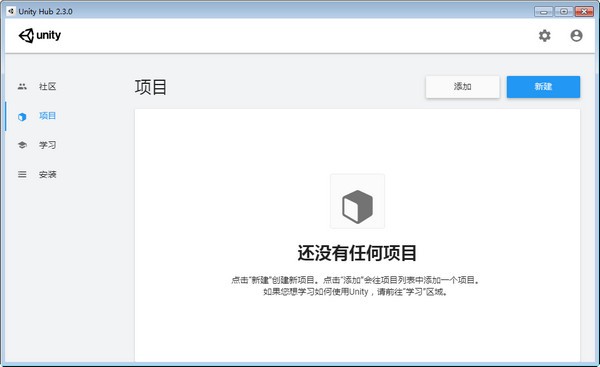Image resolution: width=600 pixels, height=367 pixels.
Task: Click the Unity logo in header
Action: [40, 36]
